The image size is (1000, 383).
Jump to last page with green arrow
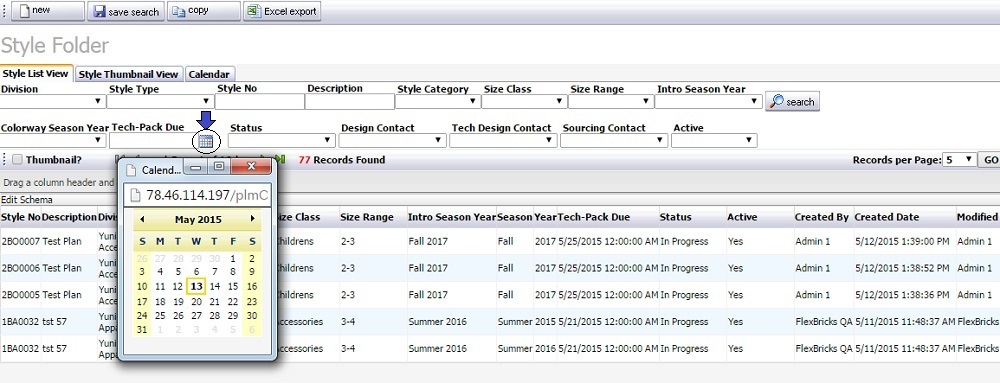pyautogui.click(x=281, y=159)
